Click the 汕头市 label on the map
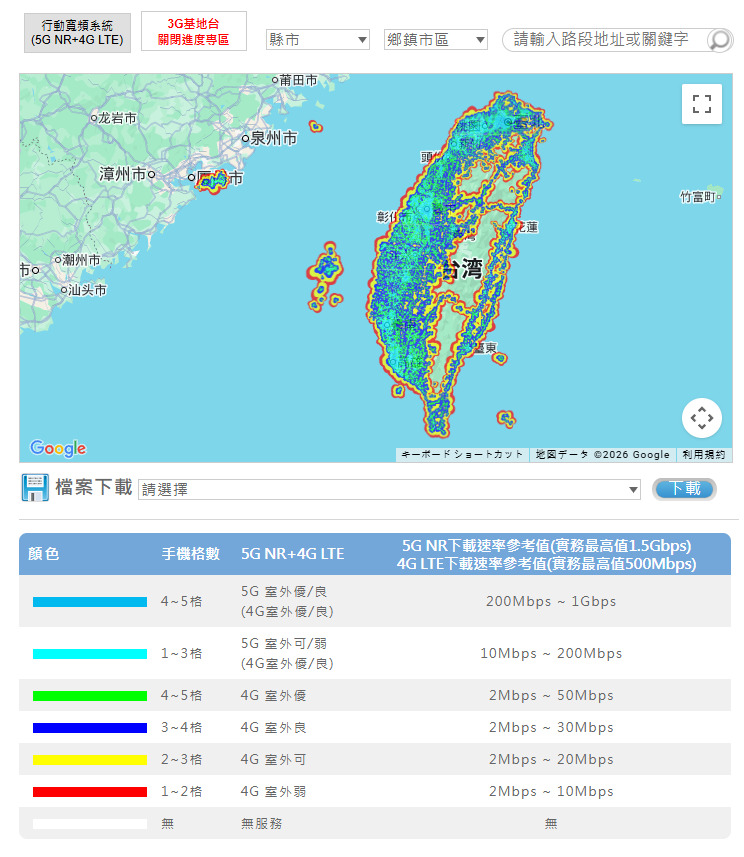The image size is (744, 857). (87, 290)
